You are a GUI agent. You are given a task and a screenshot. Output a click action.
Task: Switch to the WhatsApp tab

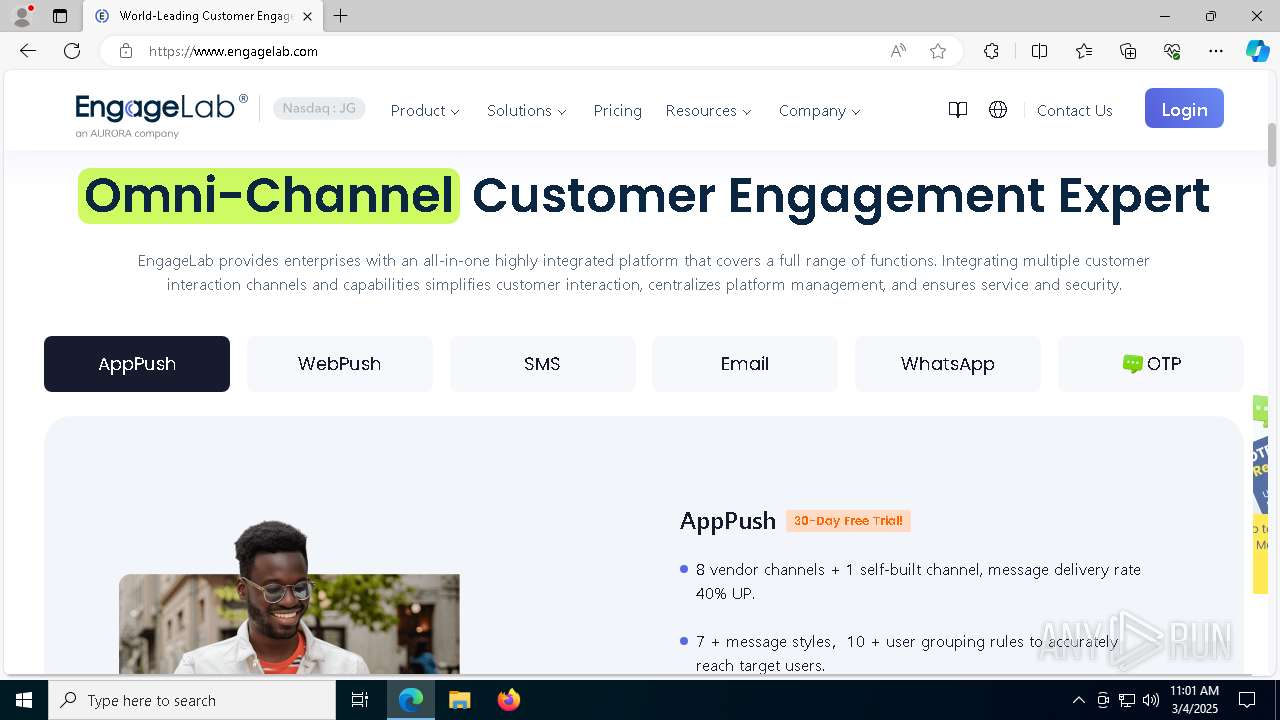pyautogui.click(x=948, y=364)
